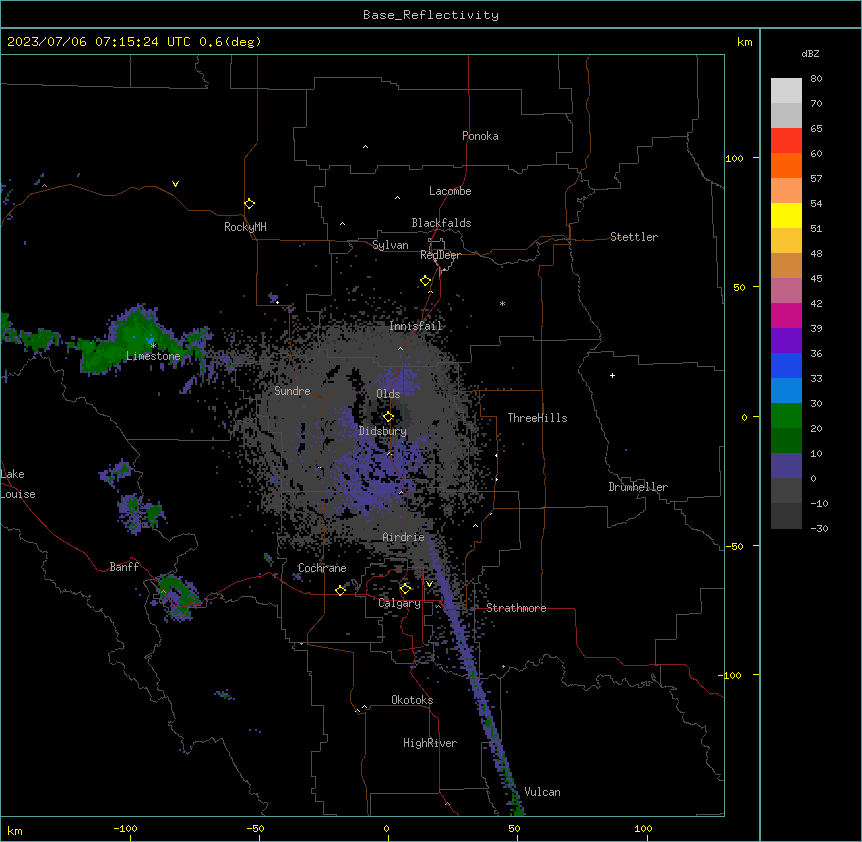Click the dBZ legend unit label

pos(810,53)
